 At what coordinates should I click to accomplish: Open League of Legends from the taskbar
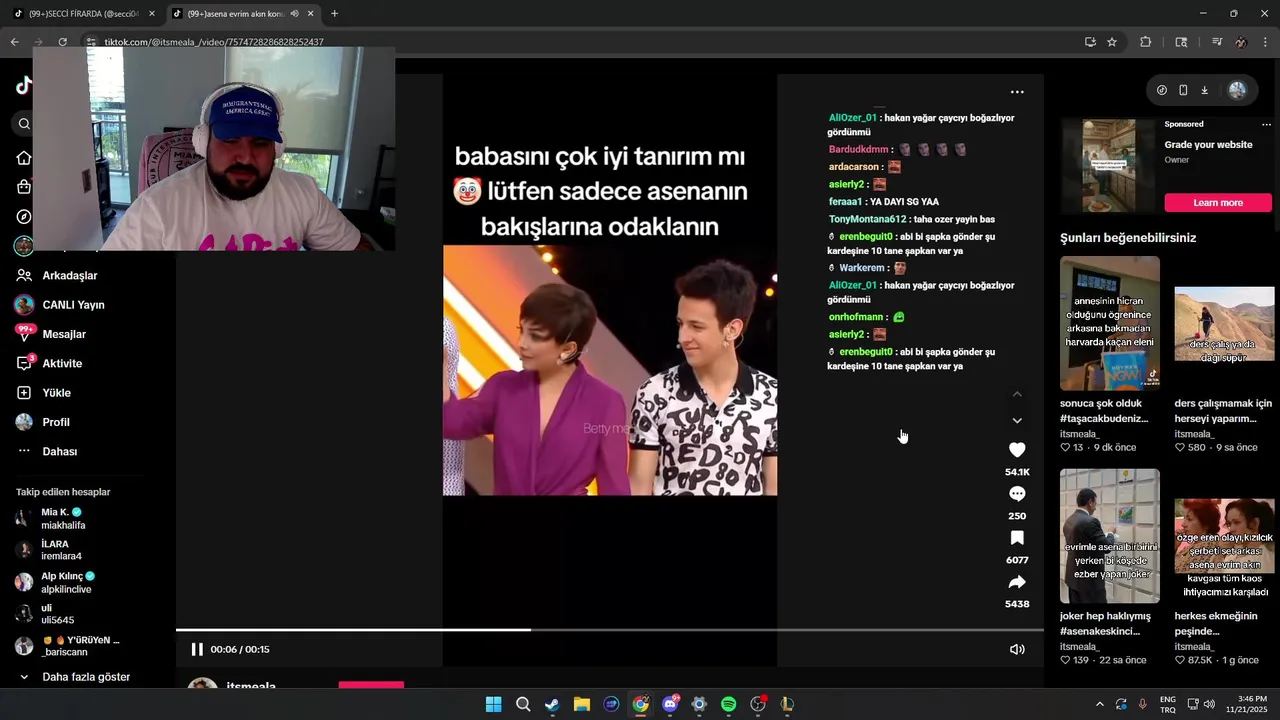tap(787, 704)
